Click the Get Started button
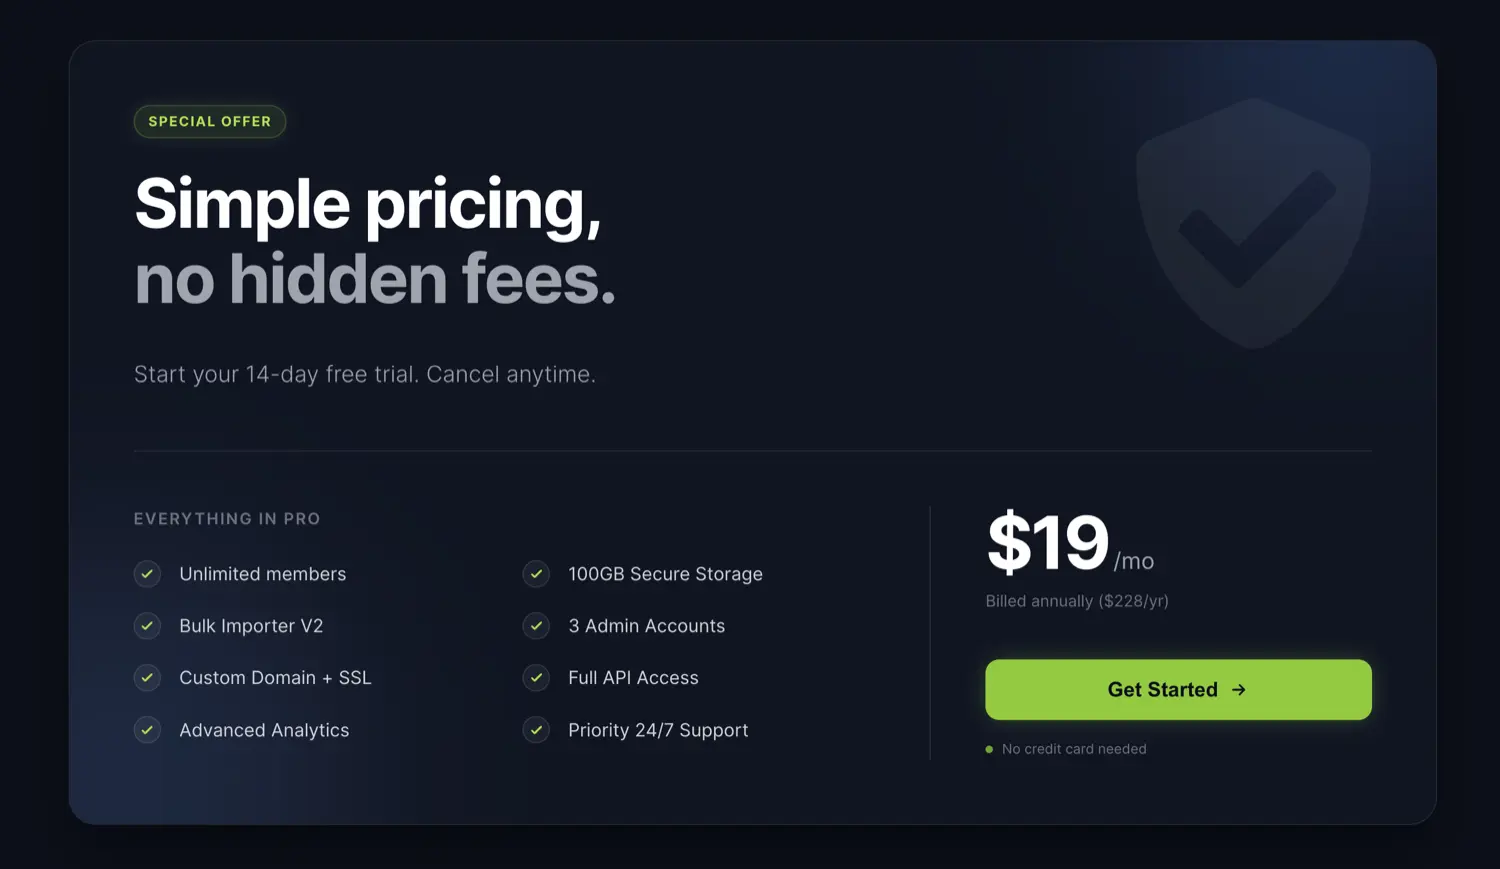This screenshot has width=1500, height=869. (1178, 689)
